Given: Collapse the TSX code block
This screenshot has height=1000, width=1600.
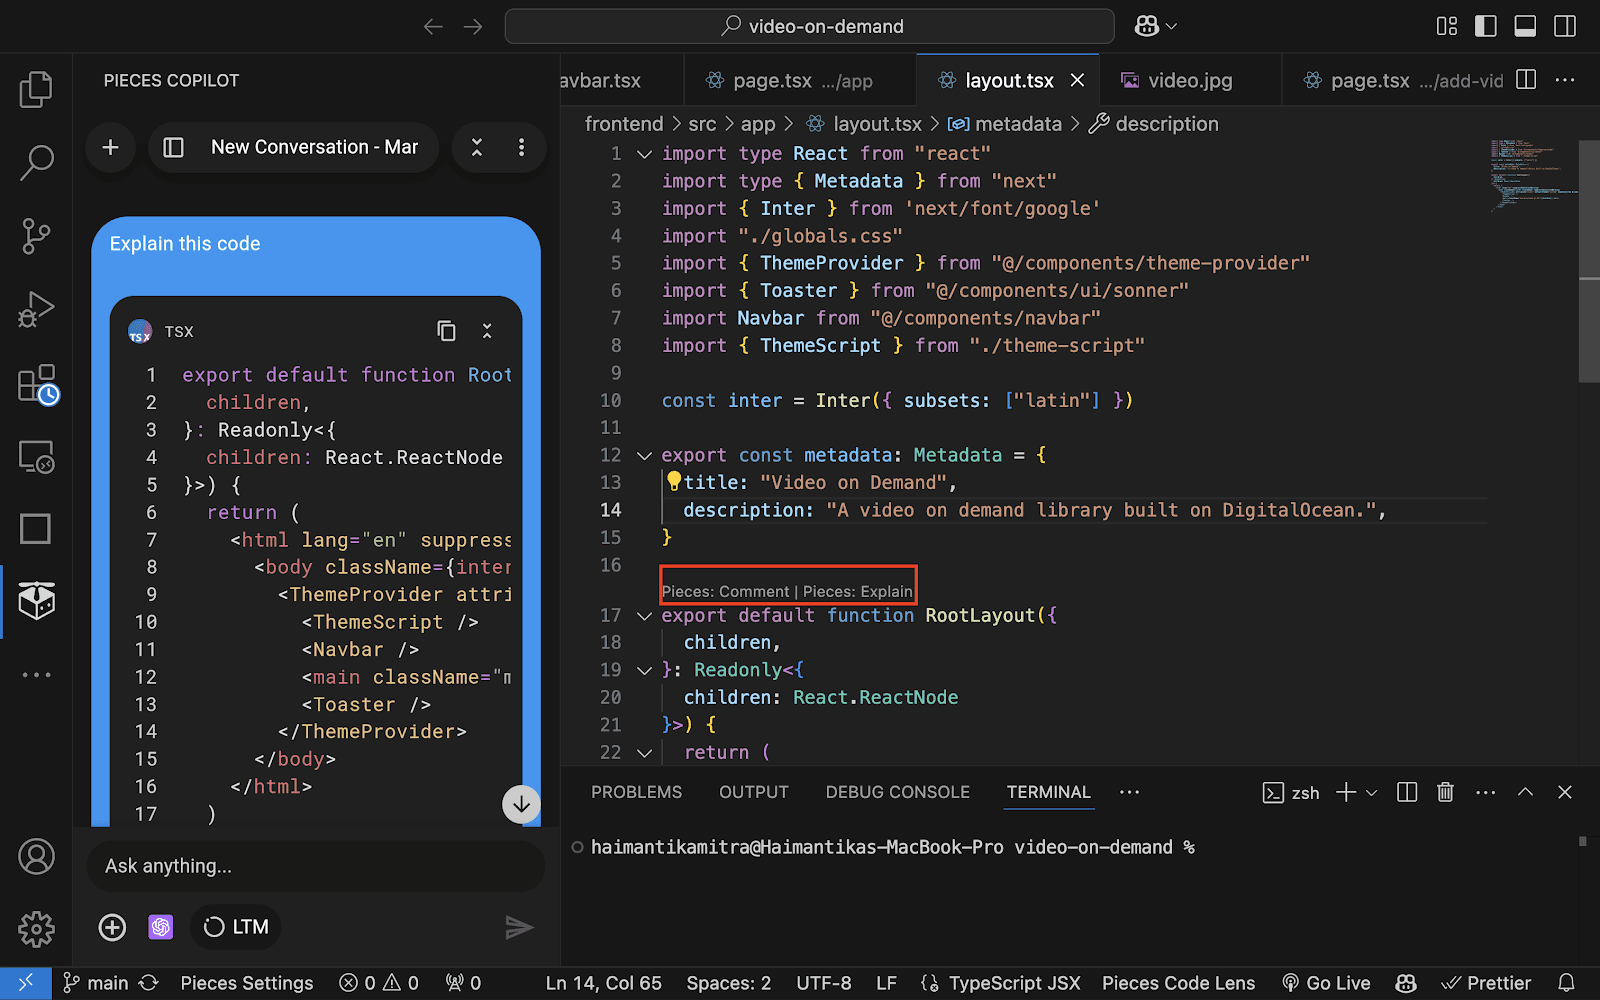Looking at the screenshot, I should point(487,331).
